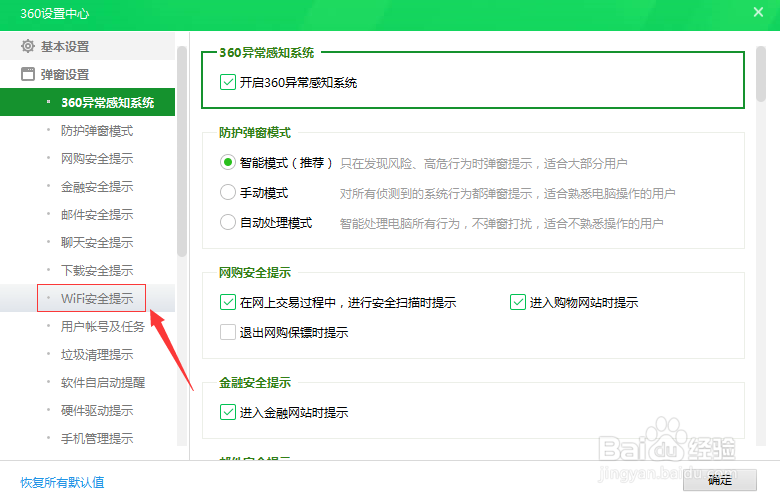Image resolution: width=780 pixels, height=500 pixels.
Task: Open 邮件安全提示 sidebar item
Action: 97,214
